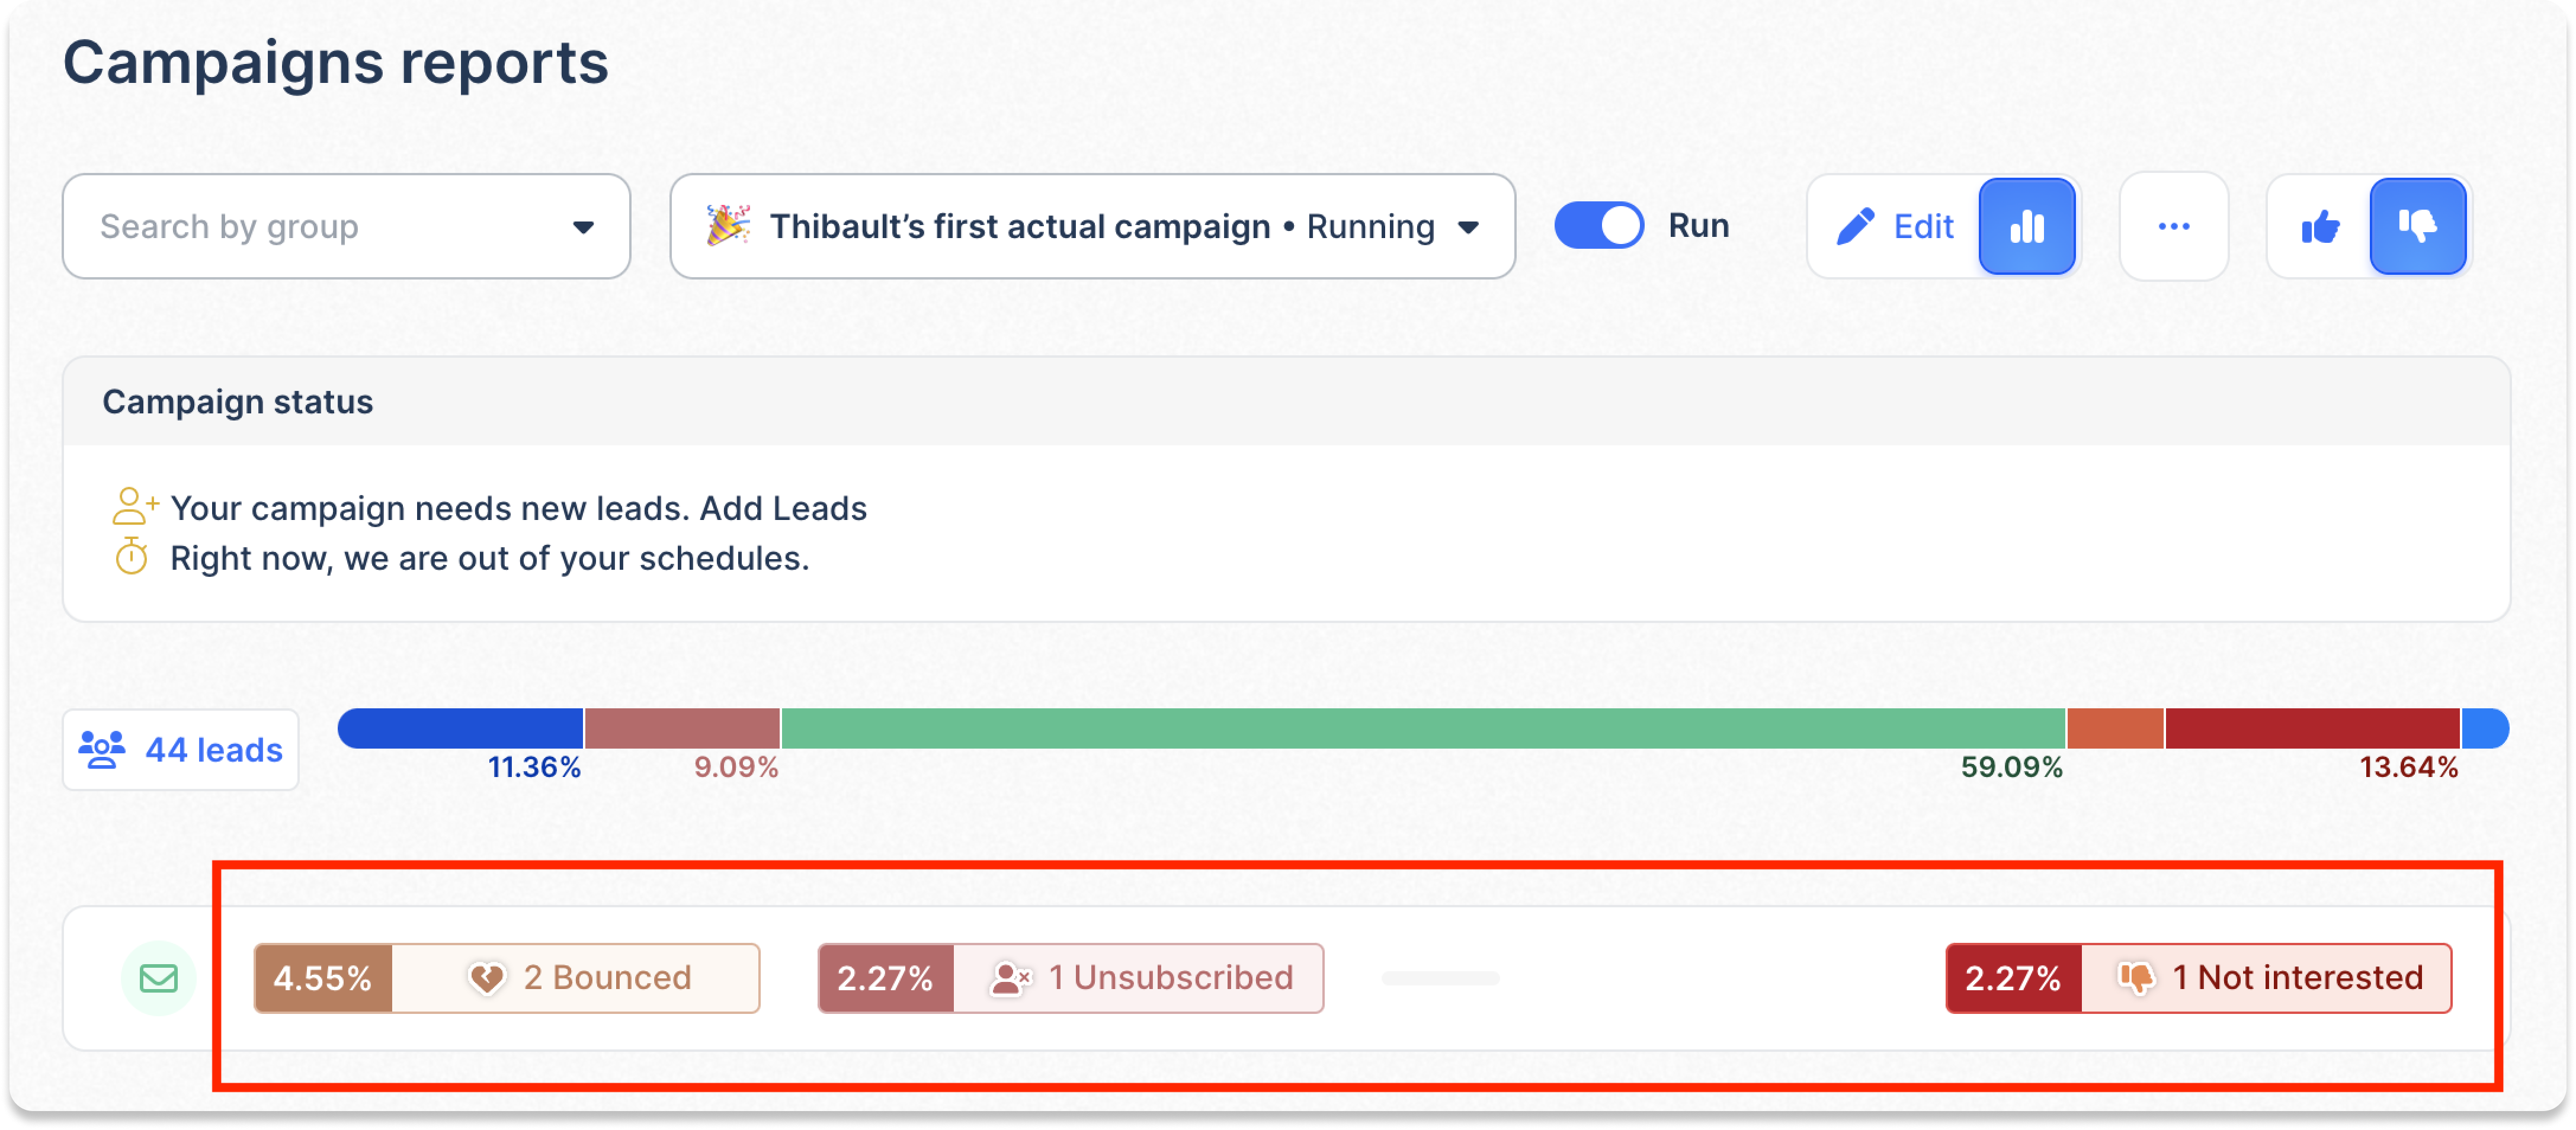The width and height of the screenshot is (2576, 1130).
Task: Click the green envelope email icon
Action: [x=158, y=977]
